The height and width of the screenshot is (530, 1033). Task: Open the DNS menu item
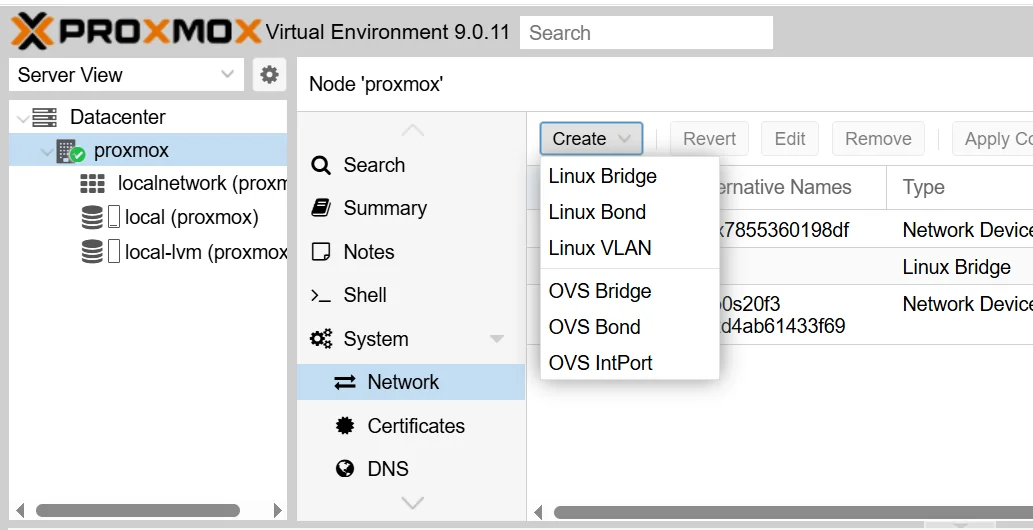click(x=411, y=469)
